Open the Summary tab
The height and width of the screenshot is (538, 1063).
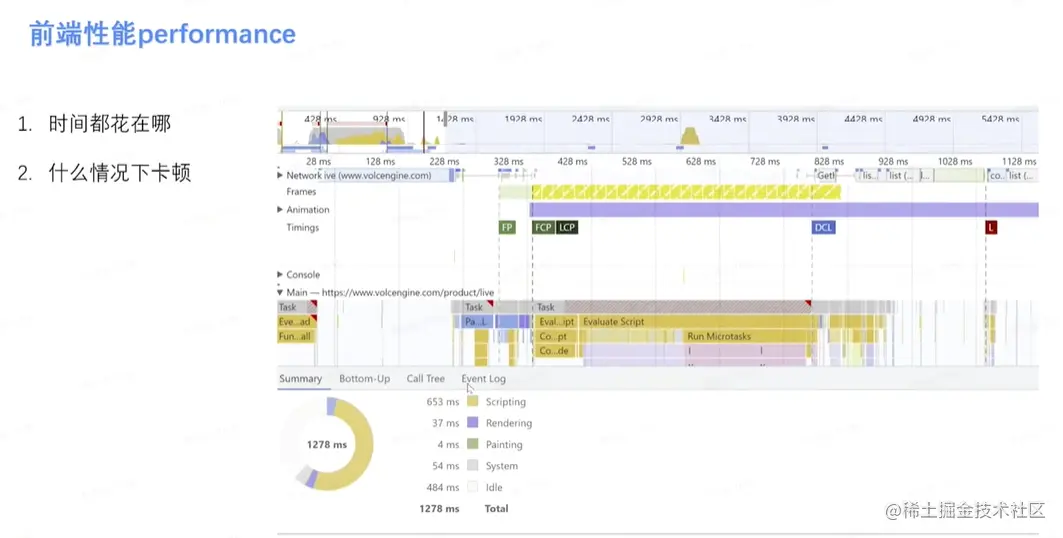[x=300, y=379]
